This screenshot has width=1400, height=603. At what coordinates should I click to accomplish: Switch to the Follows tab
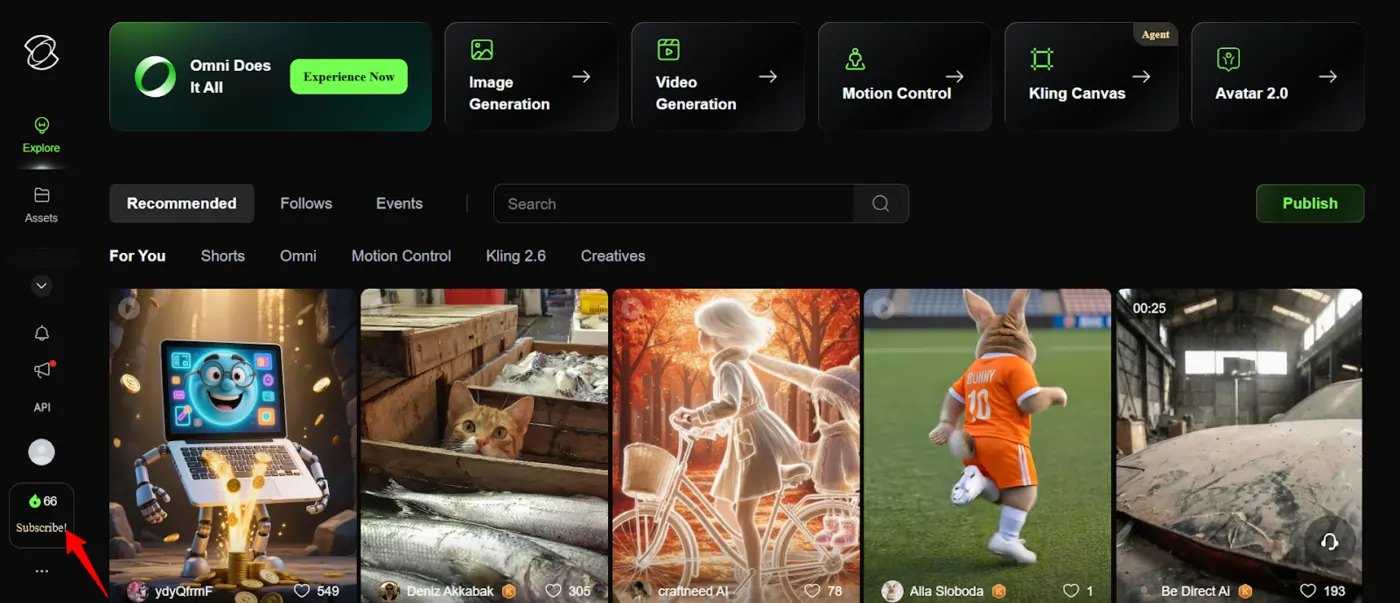click(x=306, y=203)
